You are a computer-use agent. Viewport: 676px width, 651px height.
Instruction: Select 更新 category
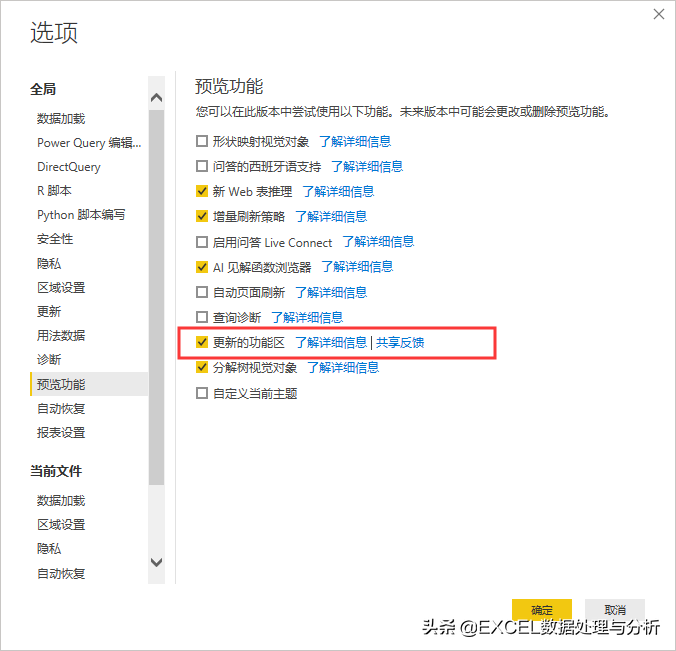tap(49, 311)
